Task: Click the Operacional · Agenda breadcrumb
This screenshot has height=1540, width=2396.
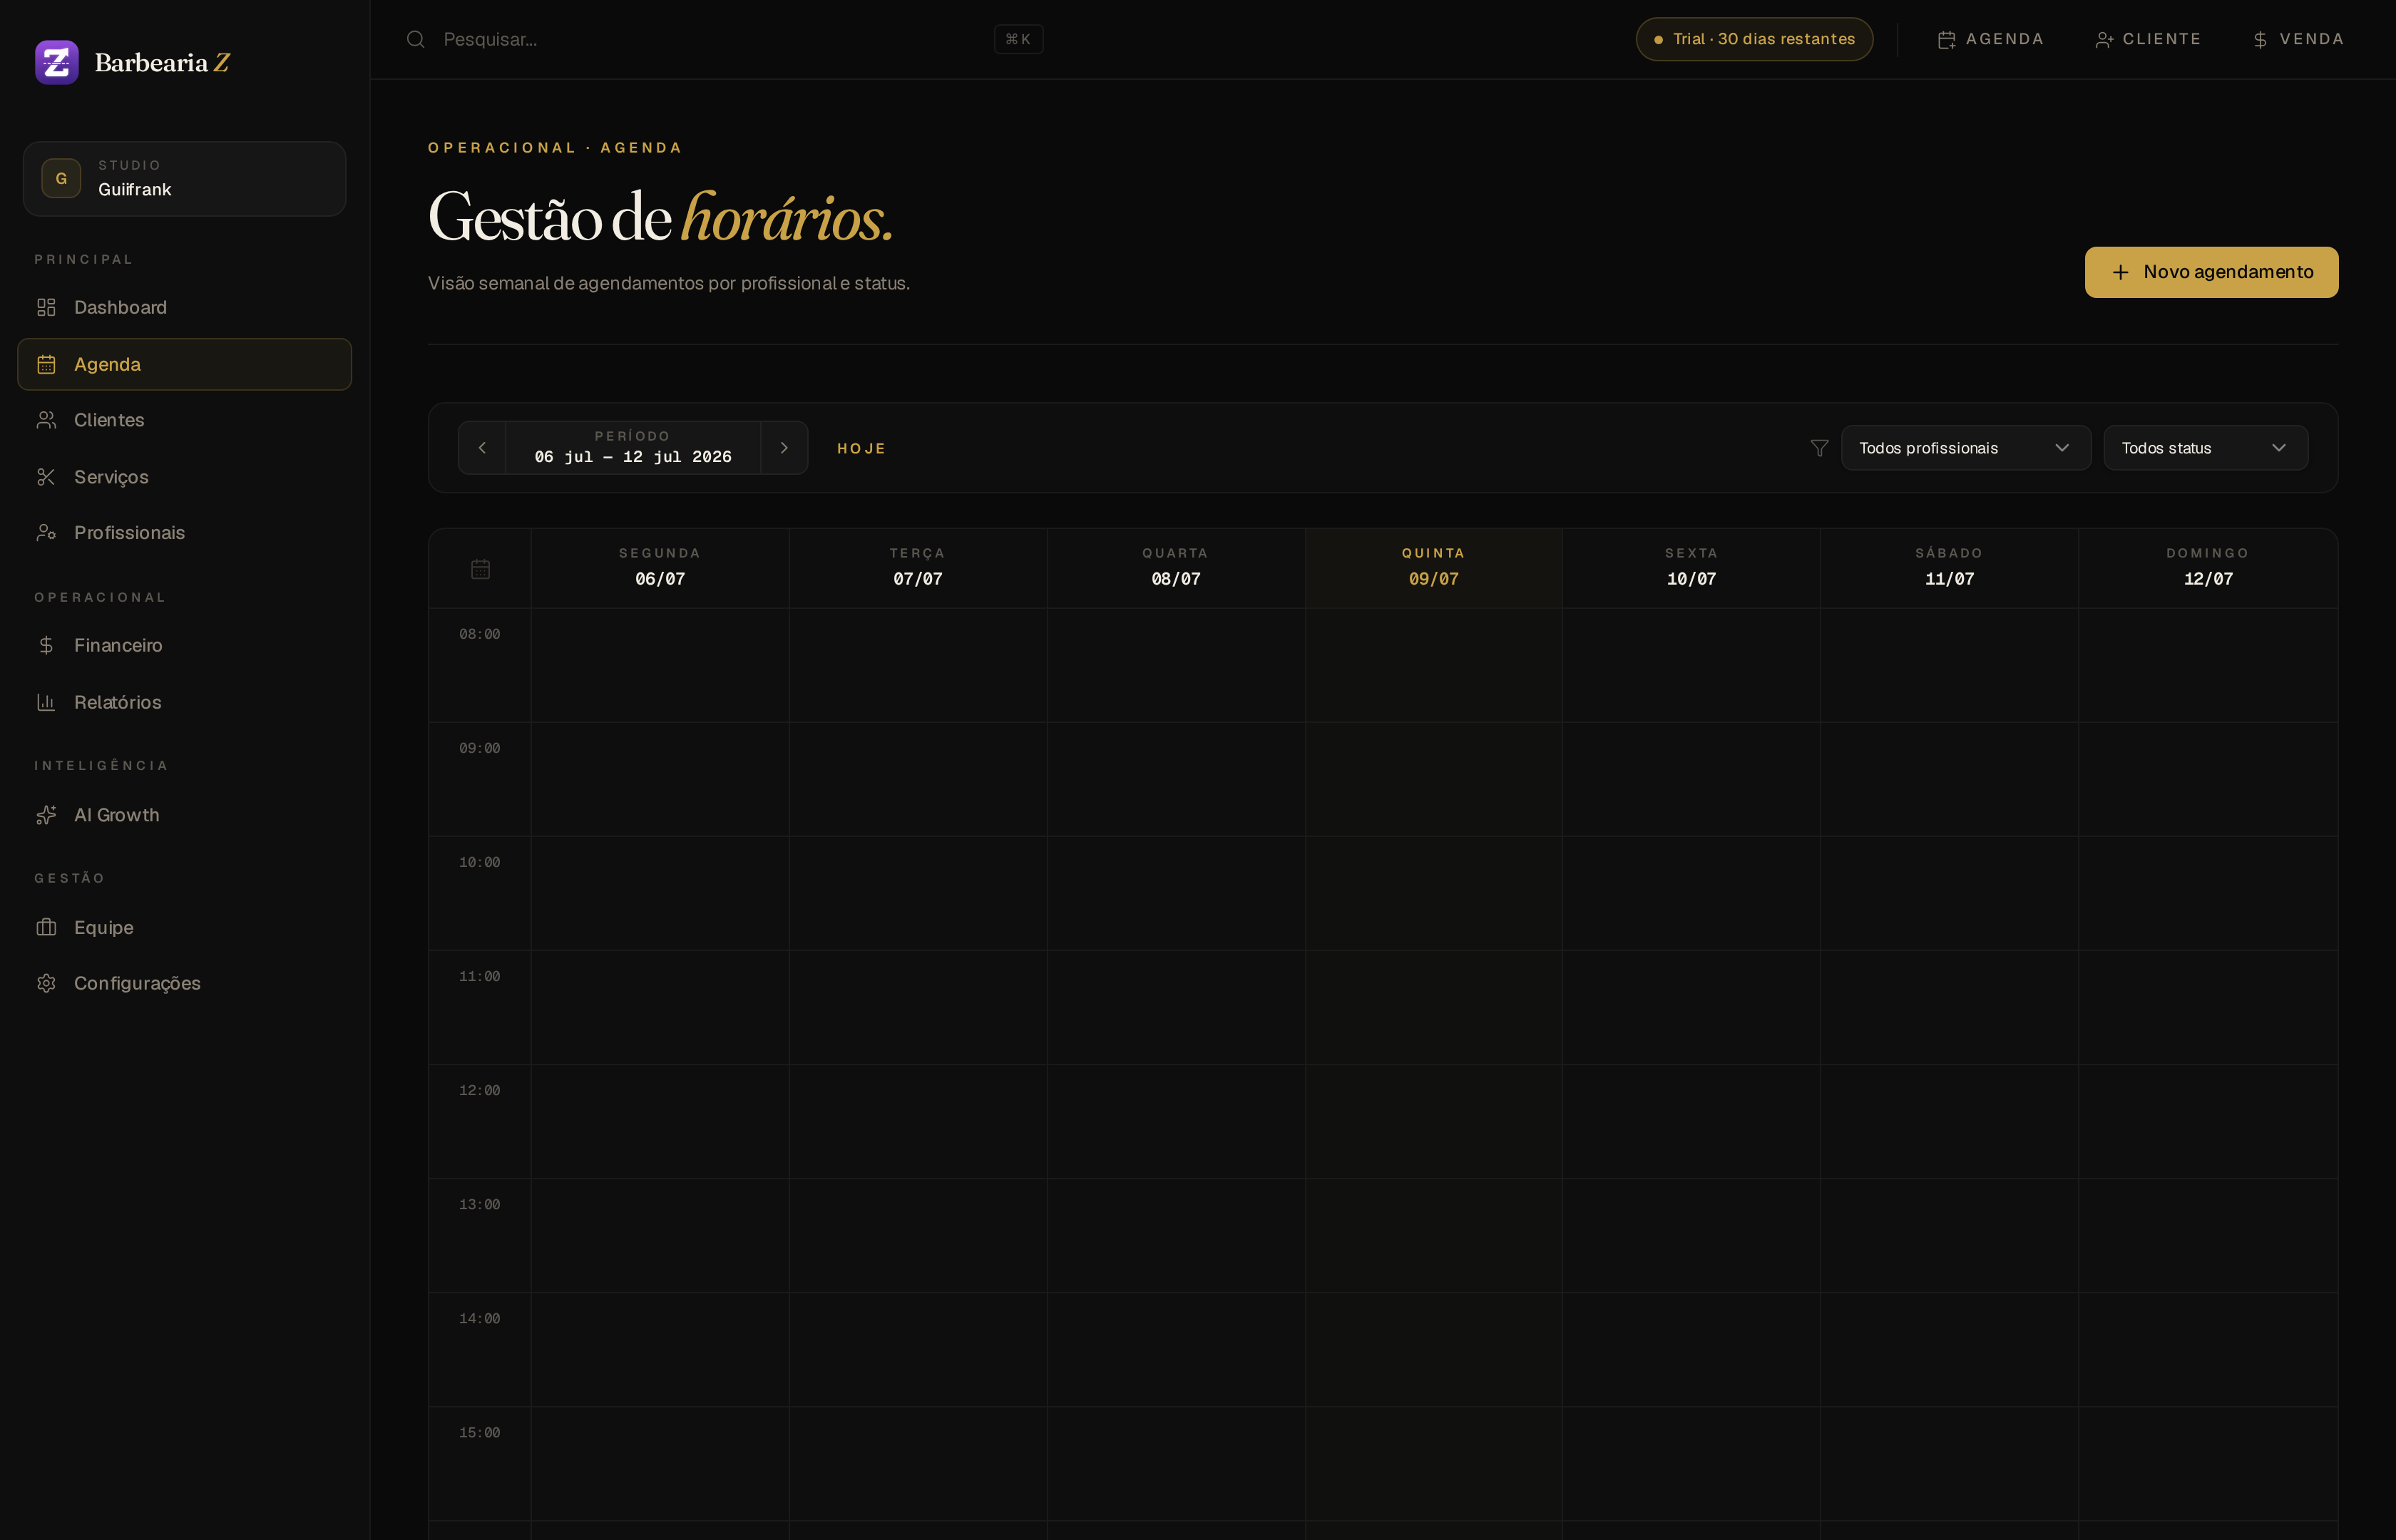Action: click(x=555, y=147)
